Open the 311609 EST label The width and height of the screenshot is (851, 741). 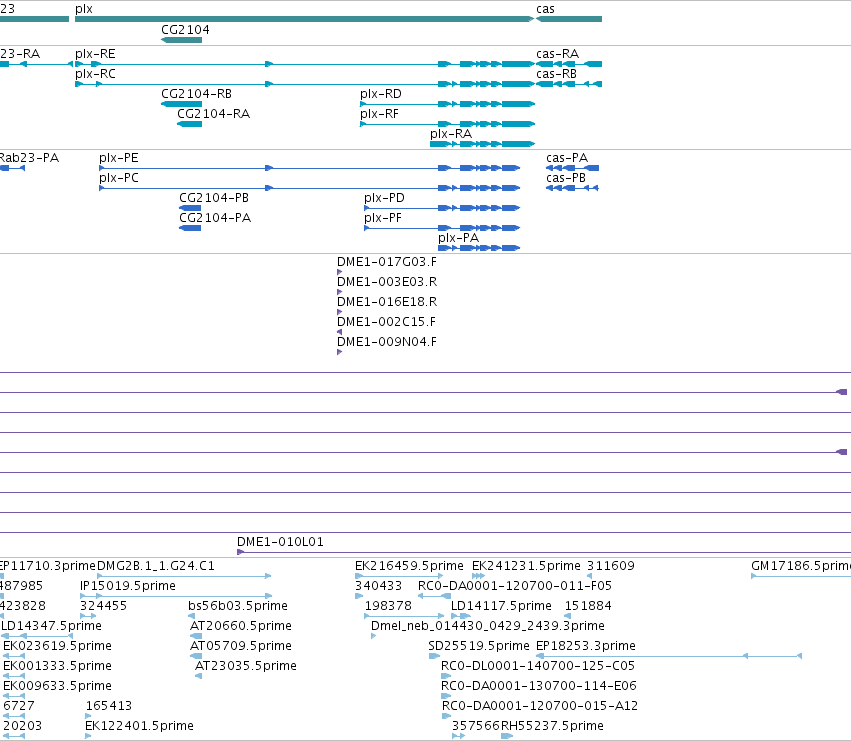[611, 566]
